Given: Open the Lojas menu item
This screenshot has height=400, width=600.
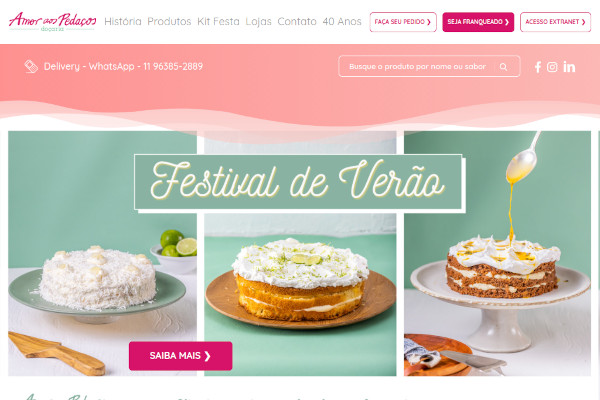Looking at the screenshot, I should pyautogui.click(x=258, y=21).
